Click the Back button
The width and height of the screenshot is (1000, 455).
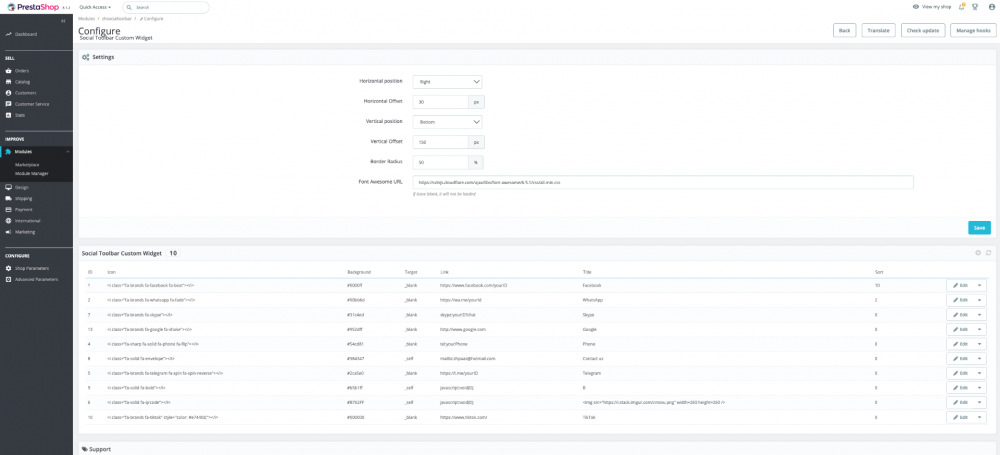[x=844, y=31]
